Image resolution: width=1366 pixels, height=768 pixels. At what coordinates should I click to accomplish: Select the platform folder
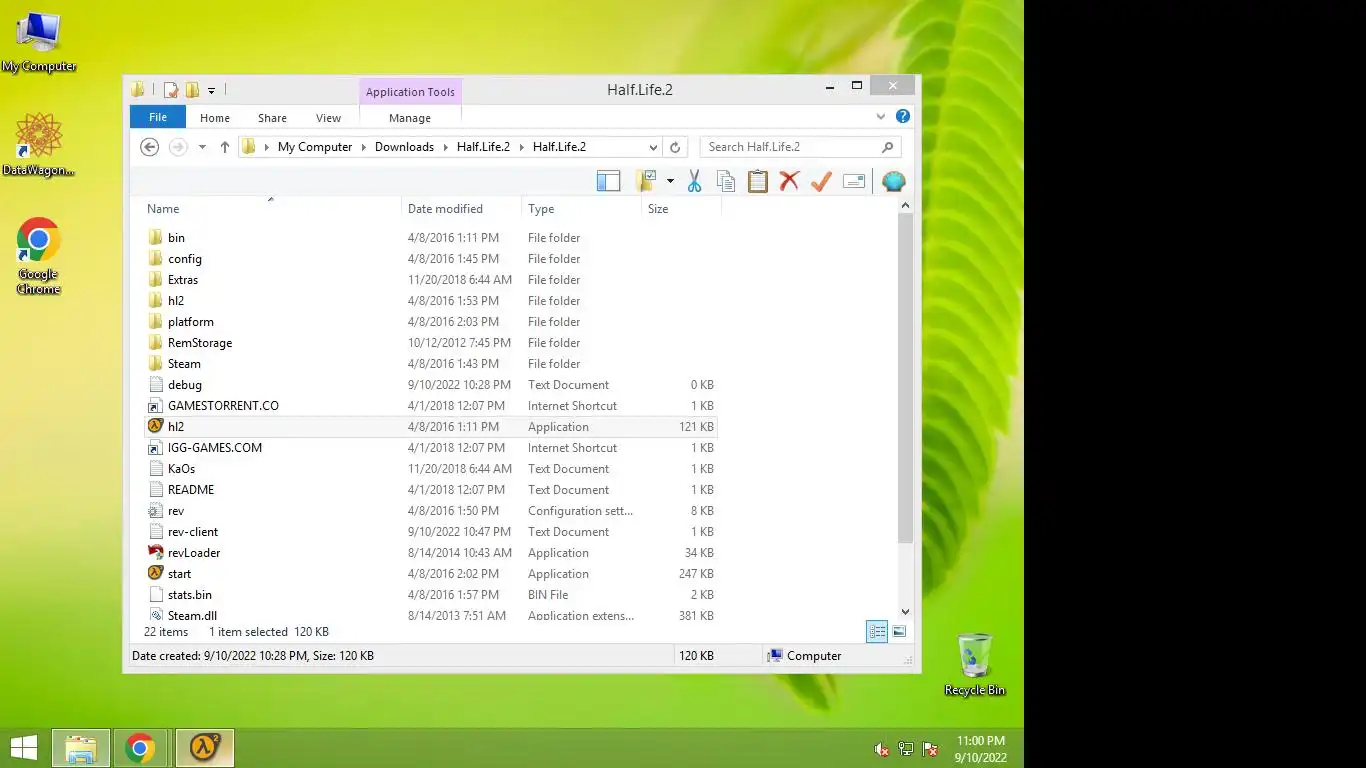[x=190, y=322]
